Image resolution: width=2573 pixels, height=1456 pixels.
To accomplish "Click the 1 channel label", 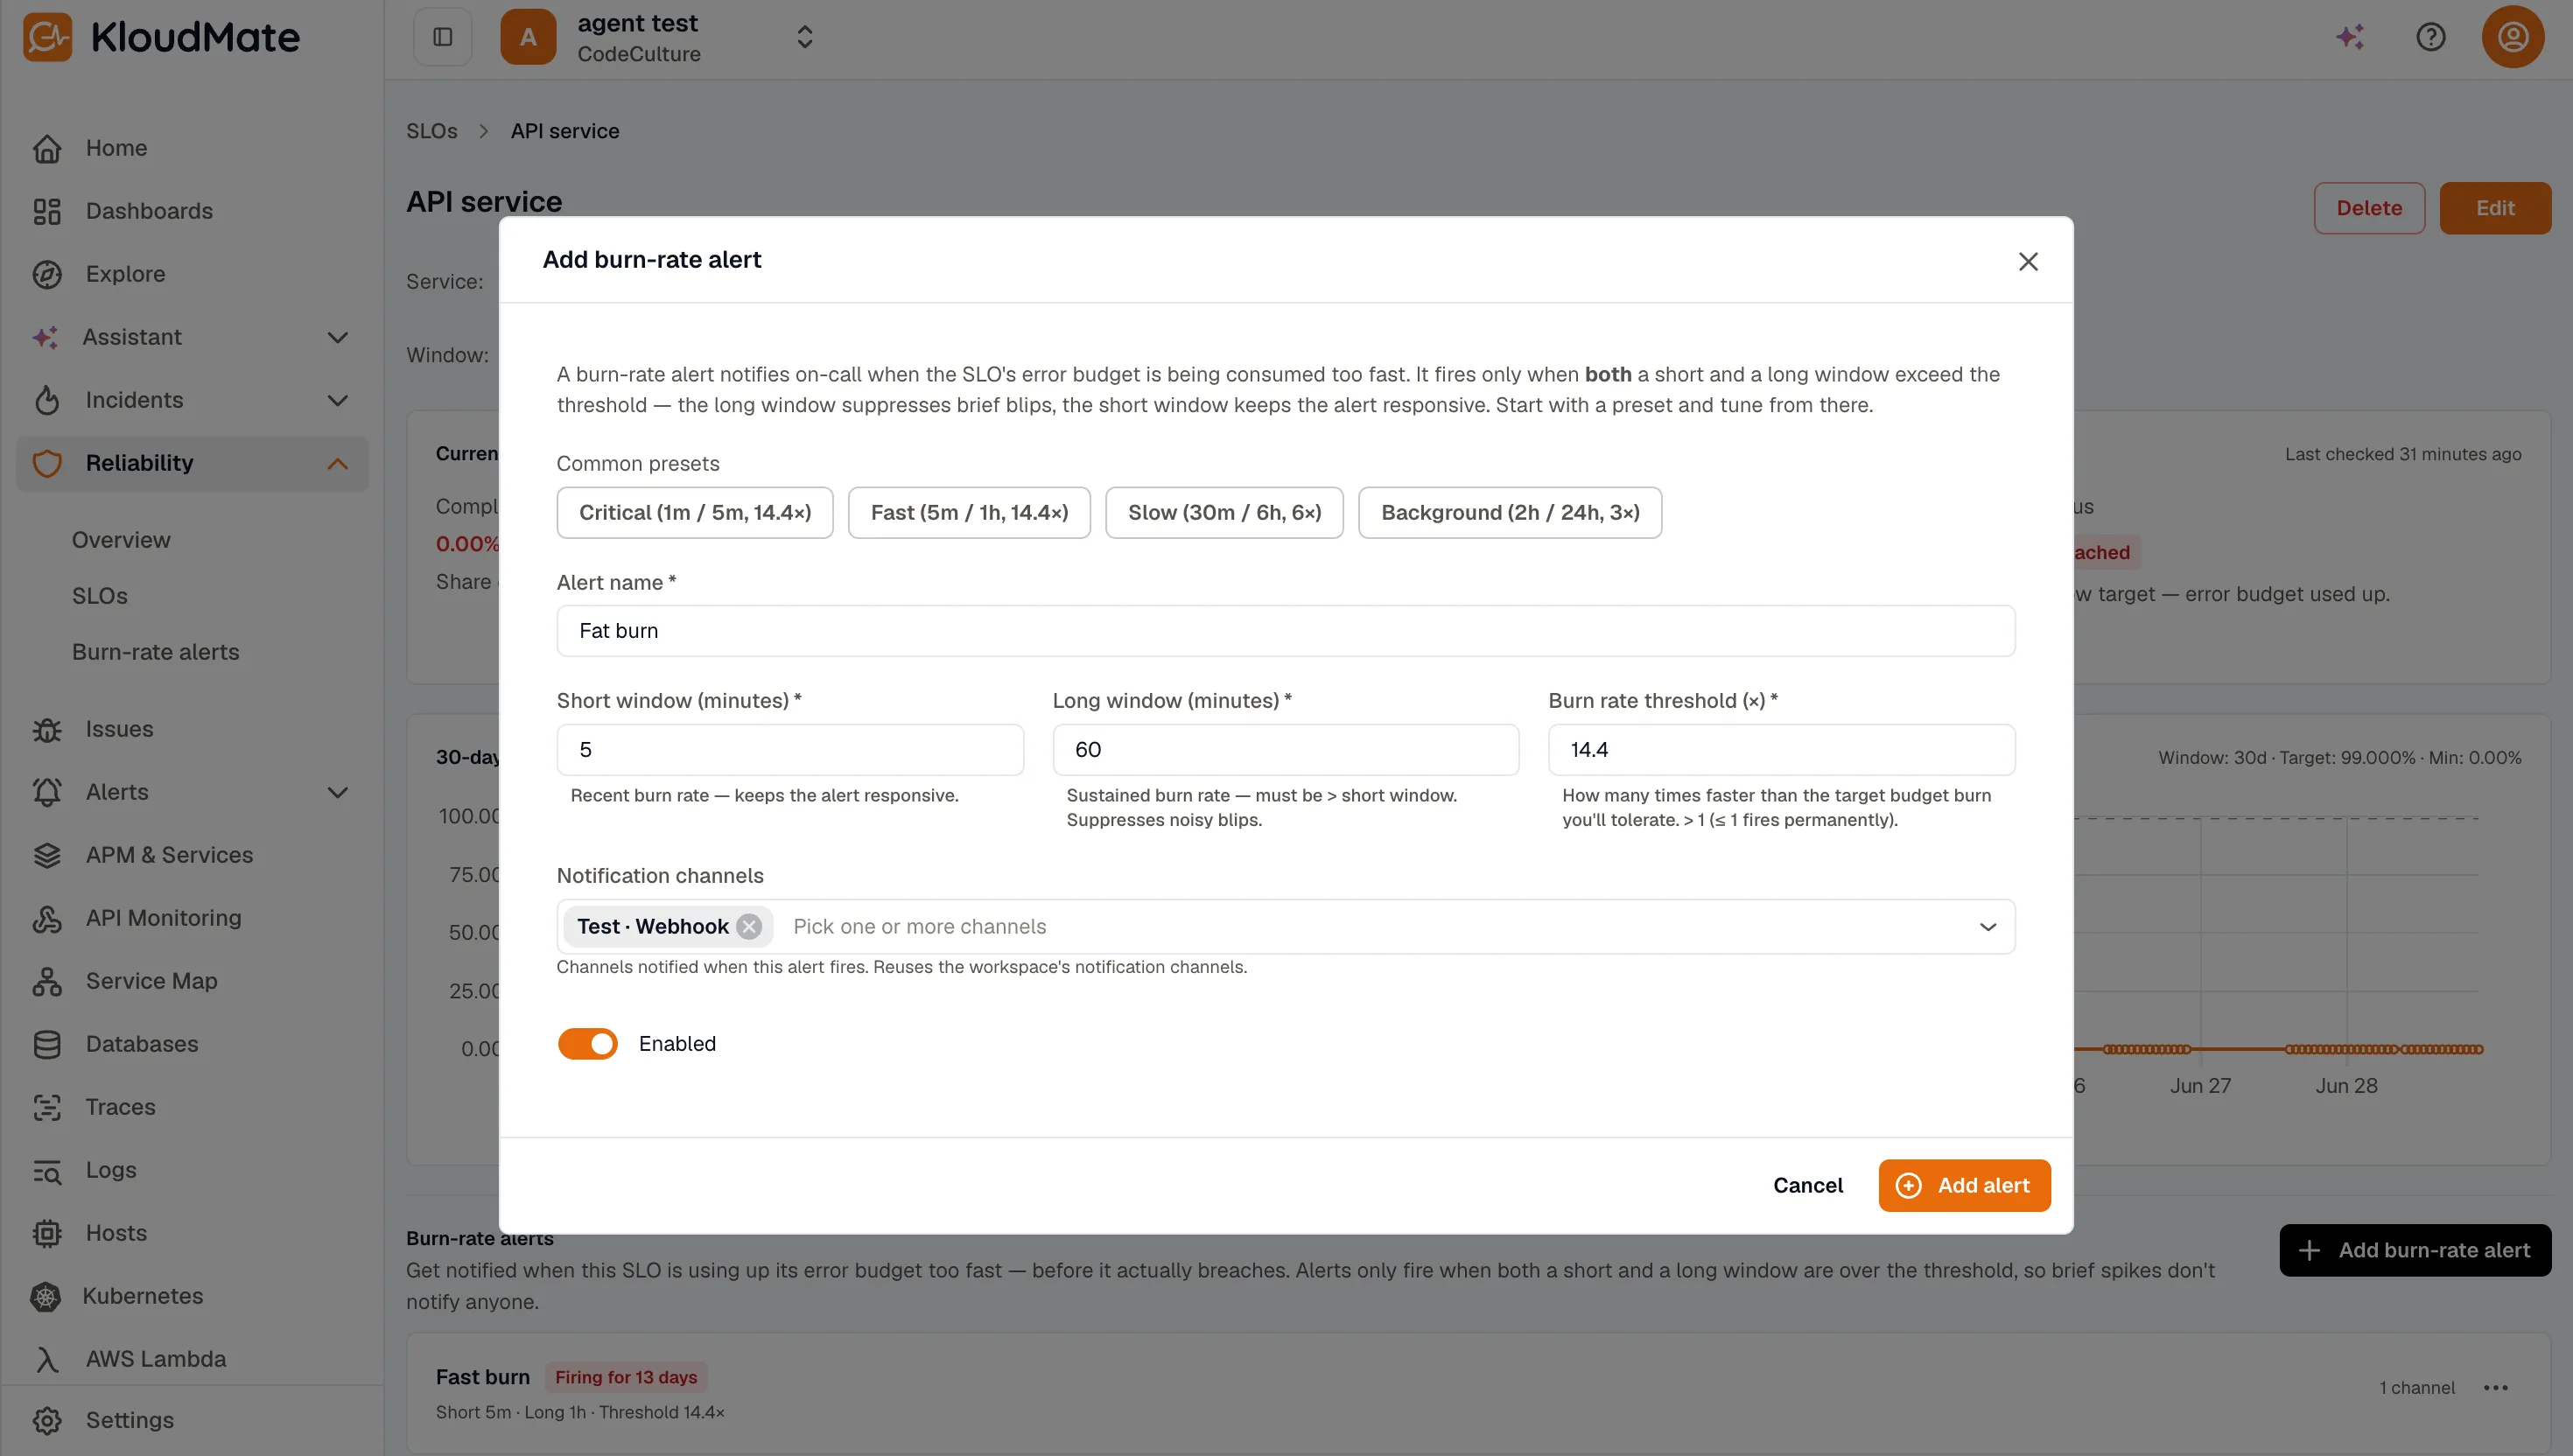I will tap(2417, 1387).
